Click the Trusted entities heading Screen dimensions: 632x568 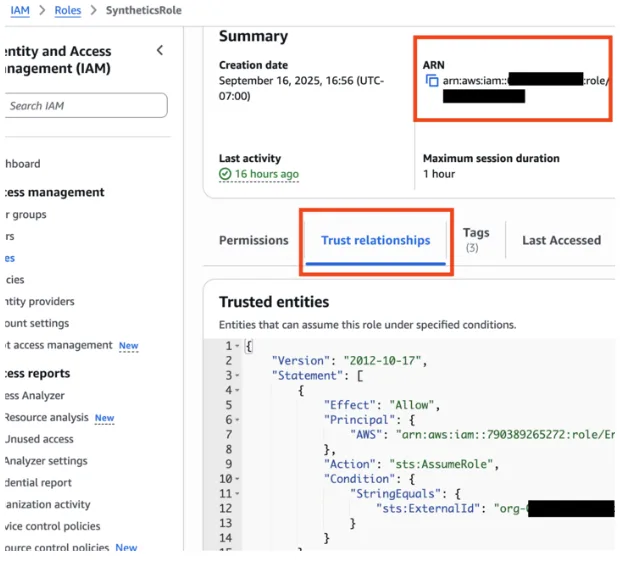(x=274, y=302)
